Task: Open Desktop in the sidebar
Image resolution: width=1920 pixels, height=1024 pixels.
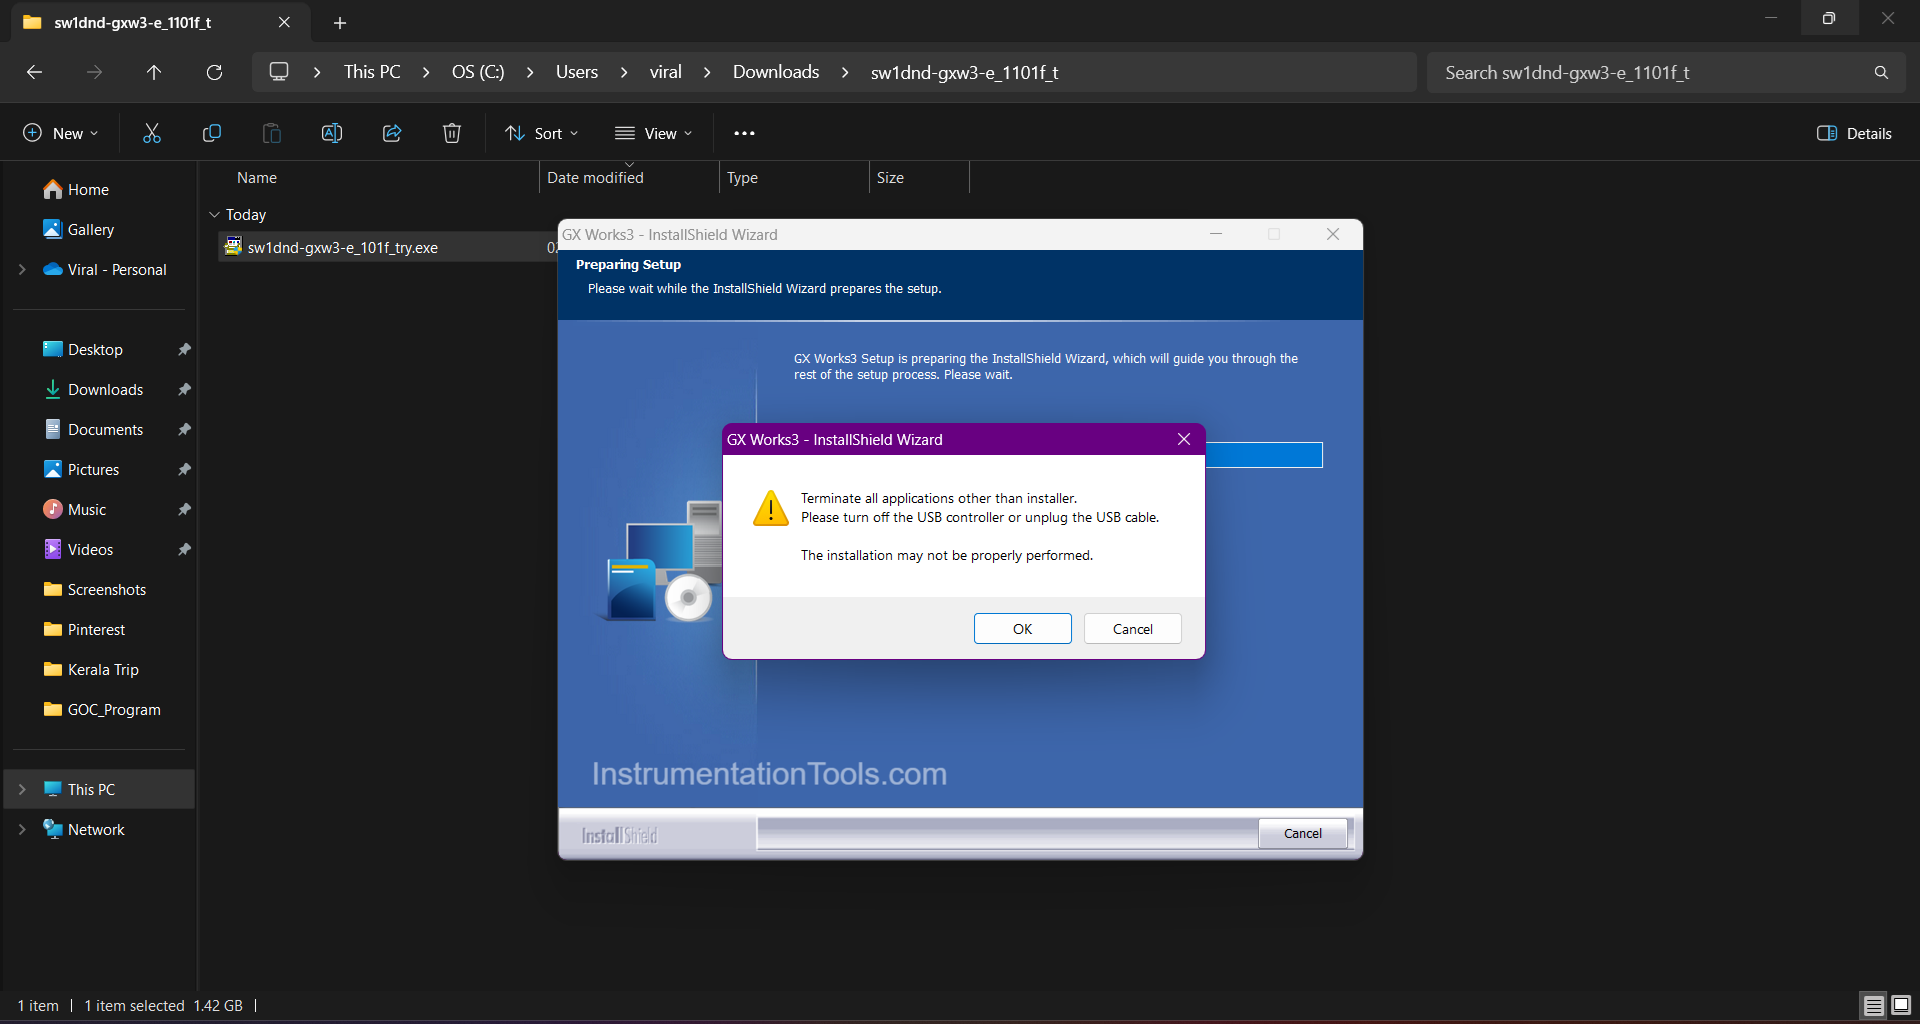Action: tap(83, 349)
